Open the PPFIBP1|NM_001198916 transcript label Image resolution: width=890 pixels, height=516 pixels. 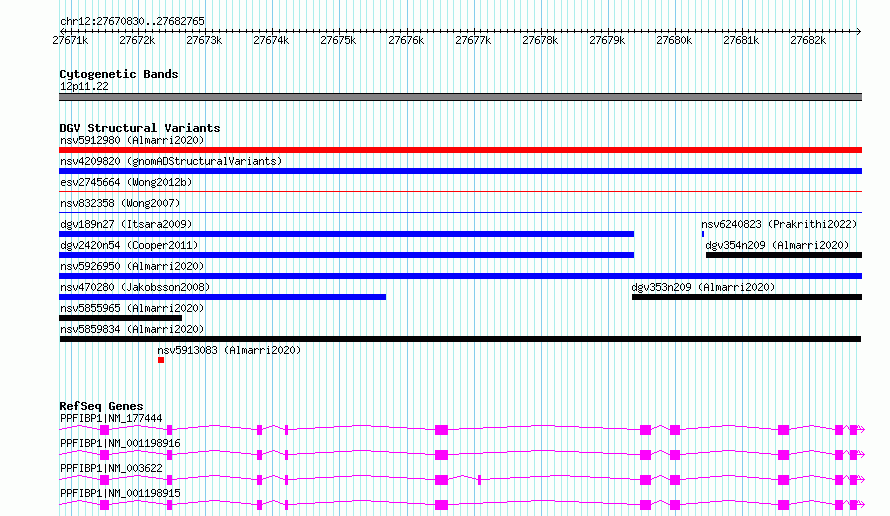120,443
